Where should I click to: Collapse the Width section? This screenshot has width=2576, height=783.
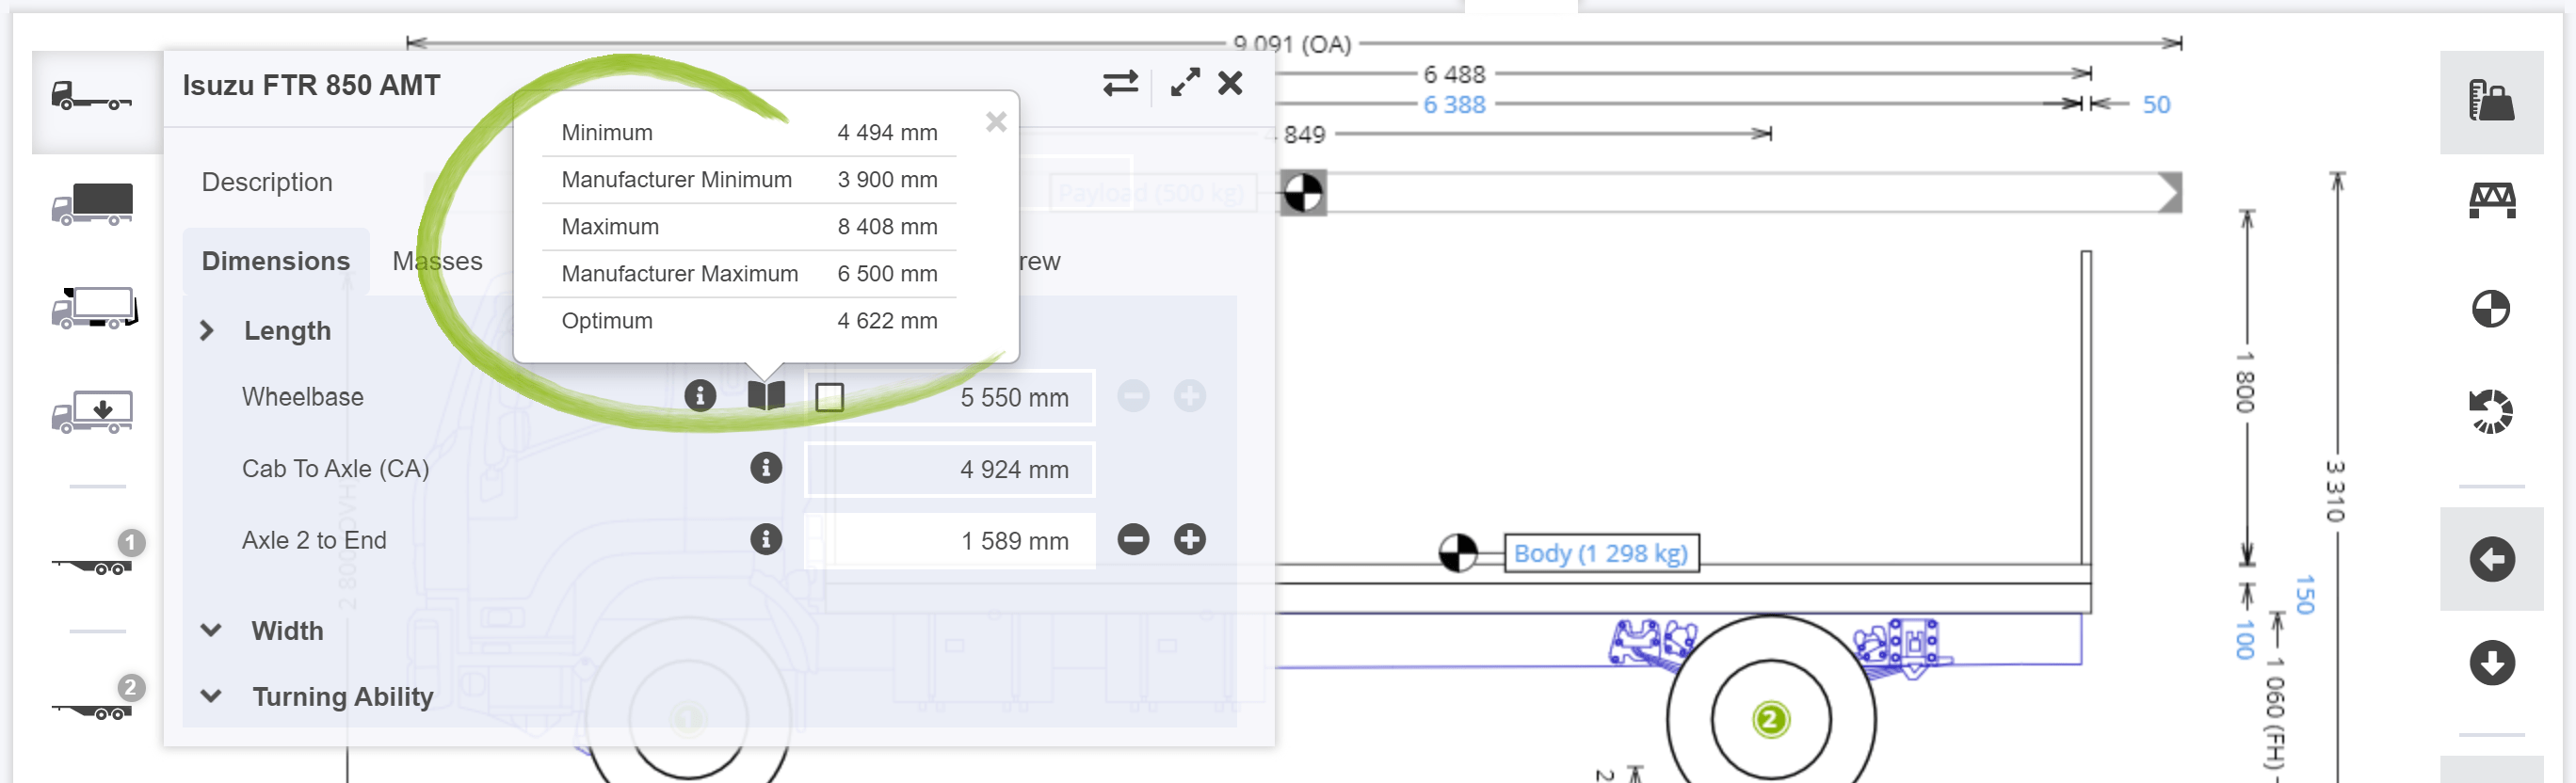211,630
